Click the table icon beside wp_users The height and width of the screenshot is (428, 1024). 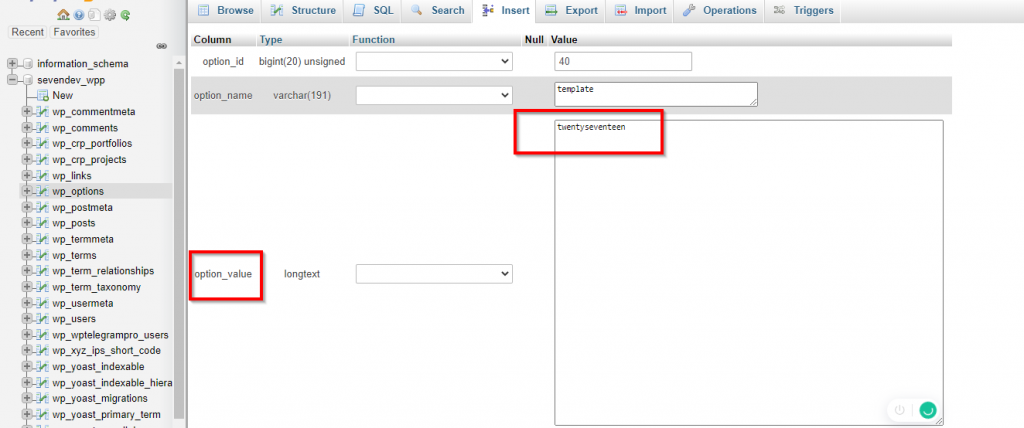(43, 319)
